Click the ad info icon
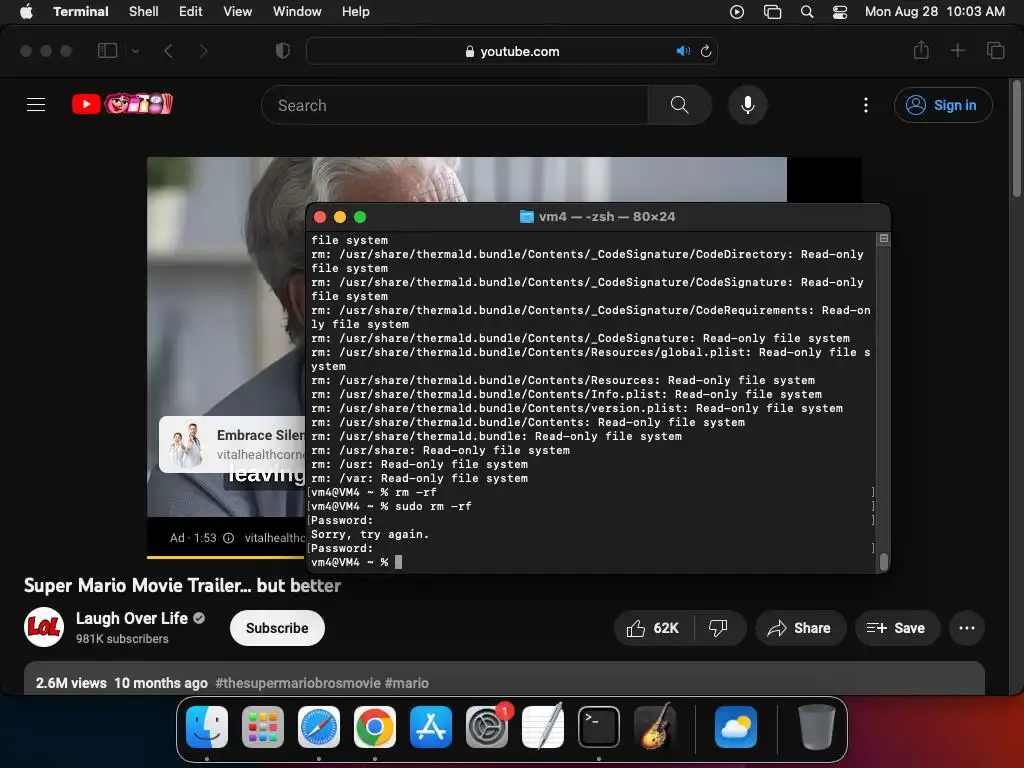Image resolution: width=1024 pixels, height=768 pixels. [x=229, y=538]
